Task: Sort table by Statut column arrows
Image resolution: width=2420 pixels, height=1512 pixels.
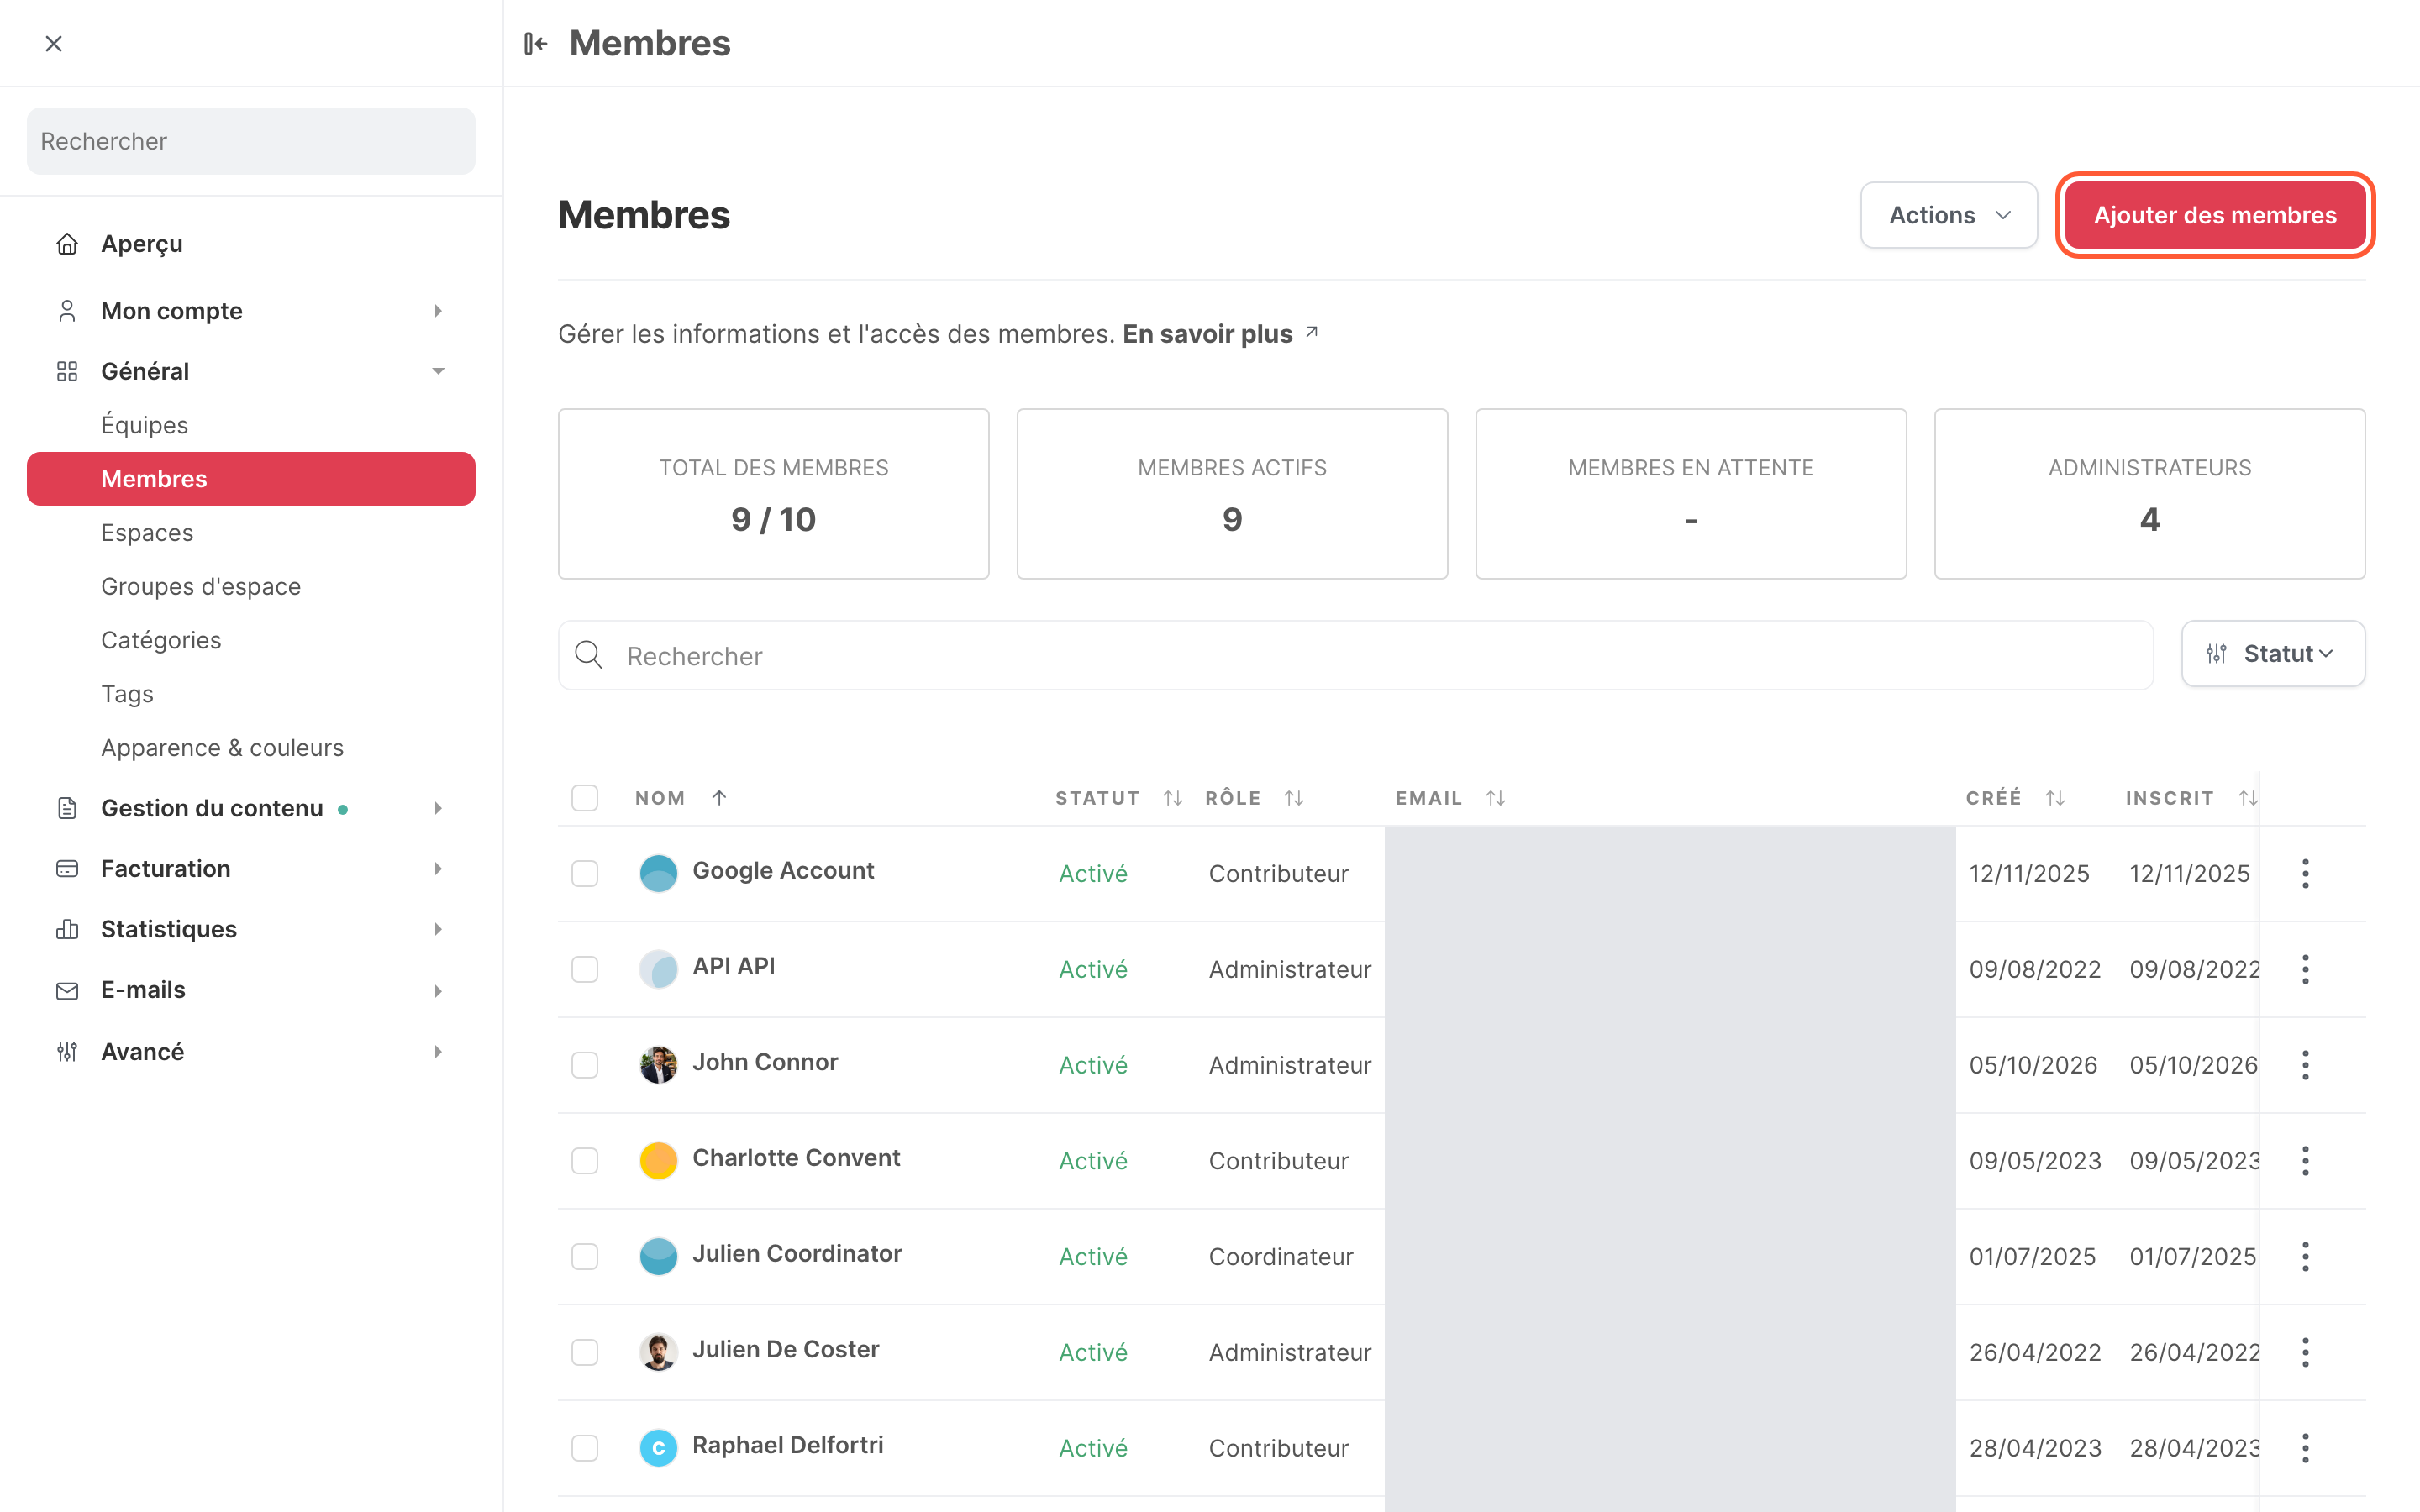Action: pyautogui.click(x=1173, y=798)
